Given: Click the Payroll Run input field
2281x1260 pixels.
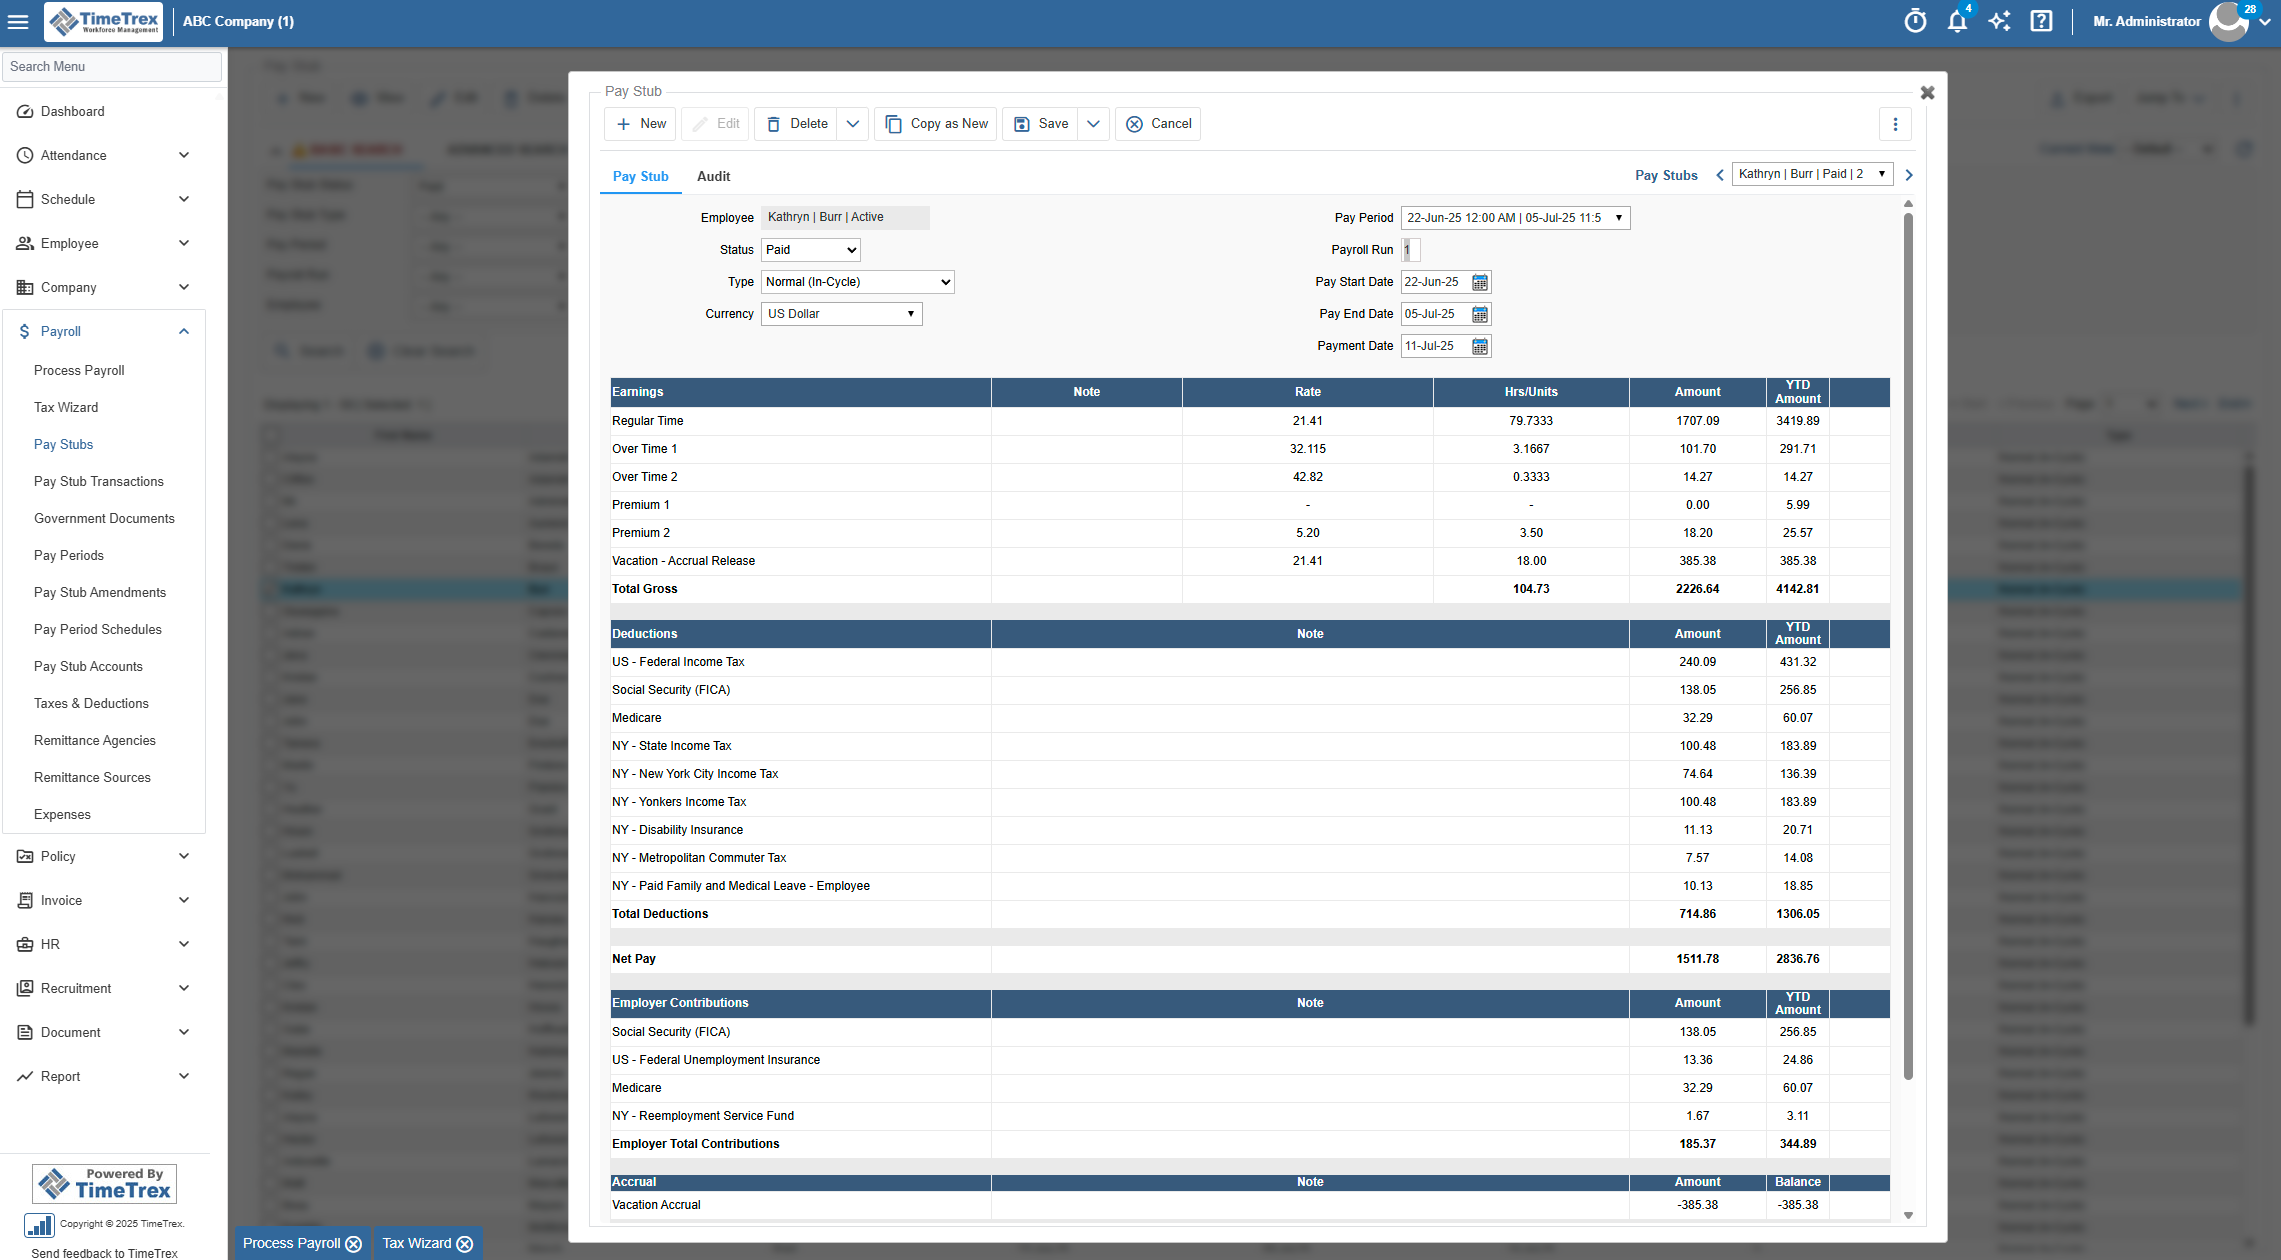Looking at the screenshot, I should point(1410,250).
